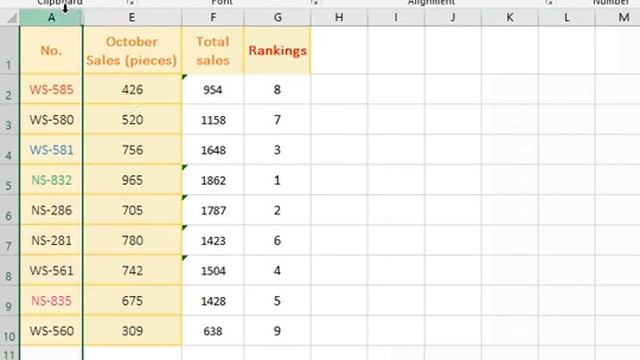
Task: Click 'October Sales (pieces)' header cell
Action: coord(132,50)
